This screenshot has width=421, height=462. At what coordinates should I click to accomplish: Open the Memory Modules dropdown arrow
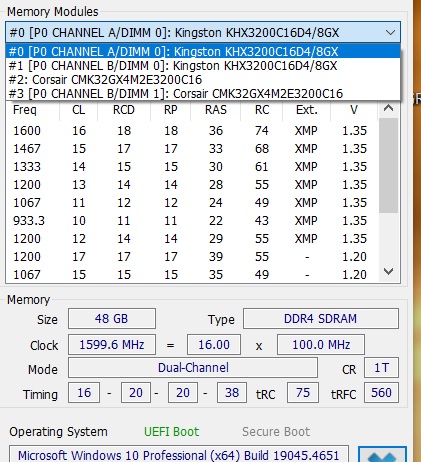pos(390,33)
